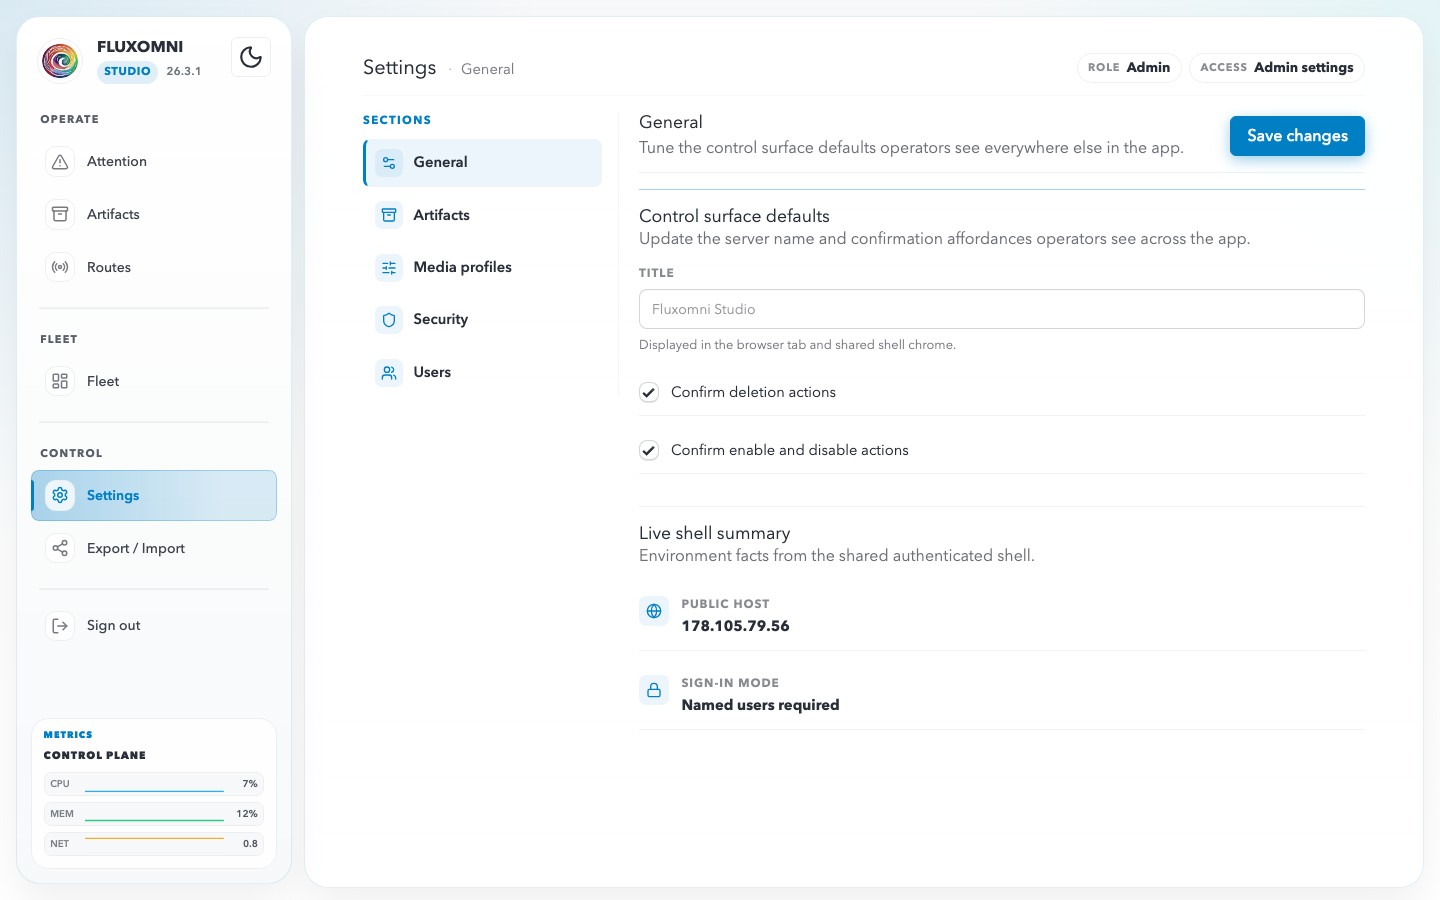Select the Artifacts settings section label

coord(441,215)
